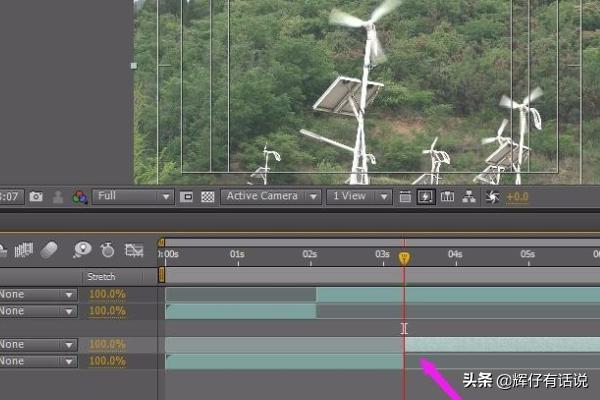Click 100.0% stretch of second layer
The image size is (600, 400).
point(107,311)
